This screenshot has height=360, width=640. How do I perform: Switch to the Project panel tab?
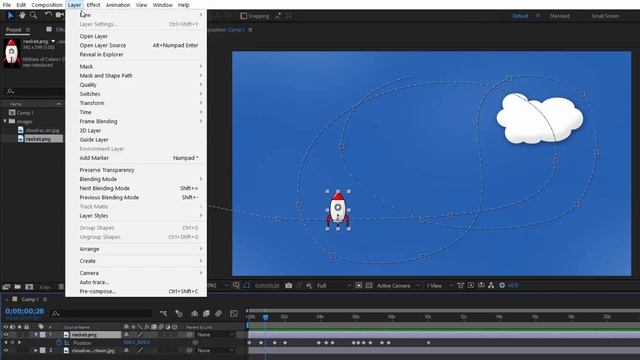pos(13,29)
